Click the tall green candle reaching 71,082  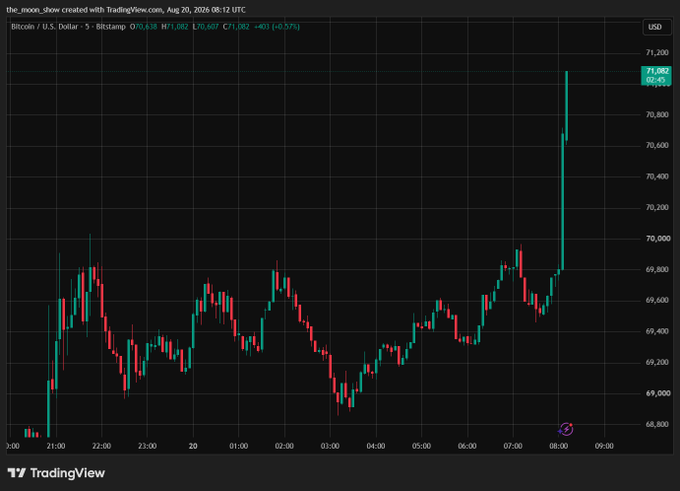(x=566, y=106)
